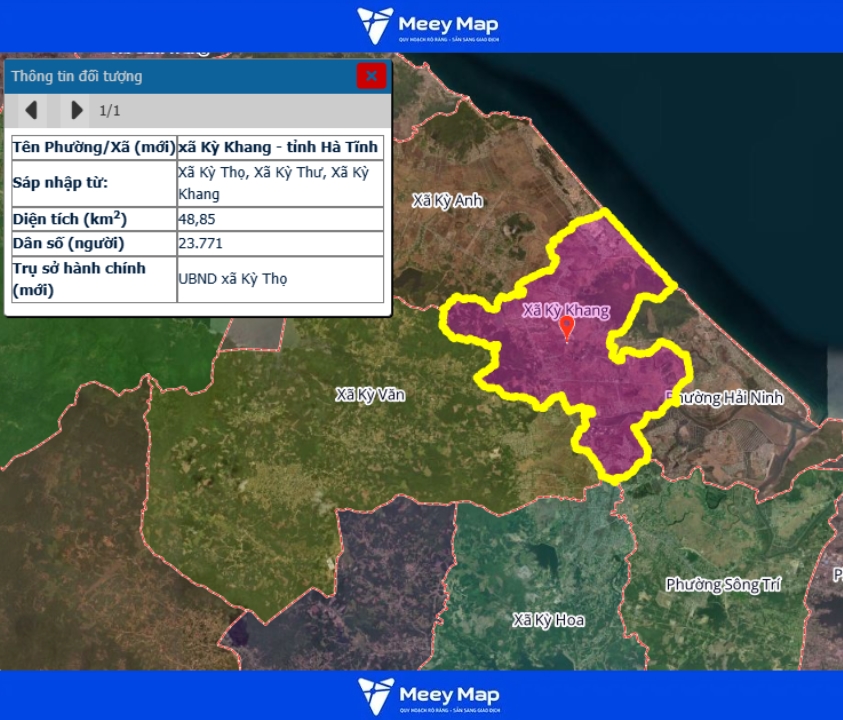Select the Xã Kỳ Văn map label
Screen dimensions: 843x720
[370, 395]
